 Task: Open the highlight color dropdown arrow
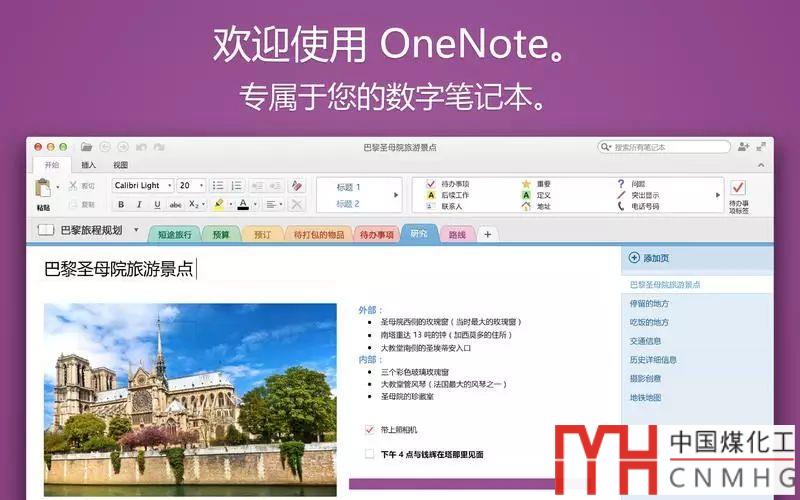pyautogui.click(x=230, y=205)
